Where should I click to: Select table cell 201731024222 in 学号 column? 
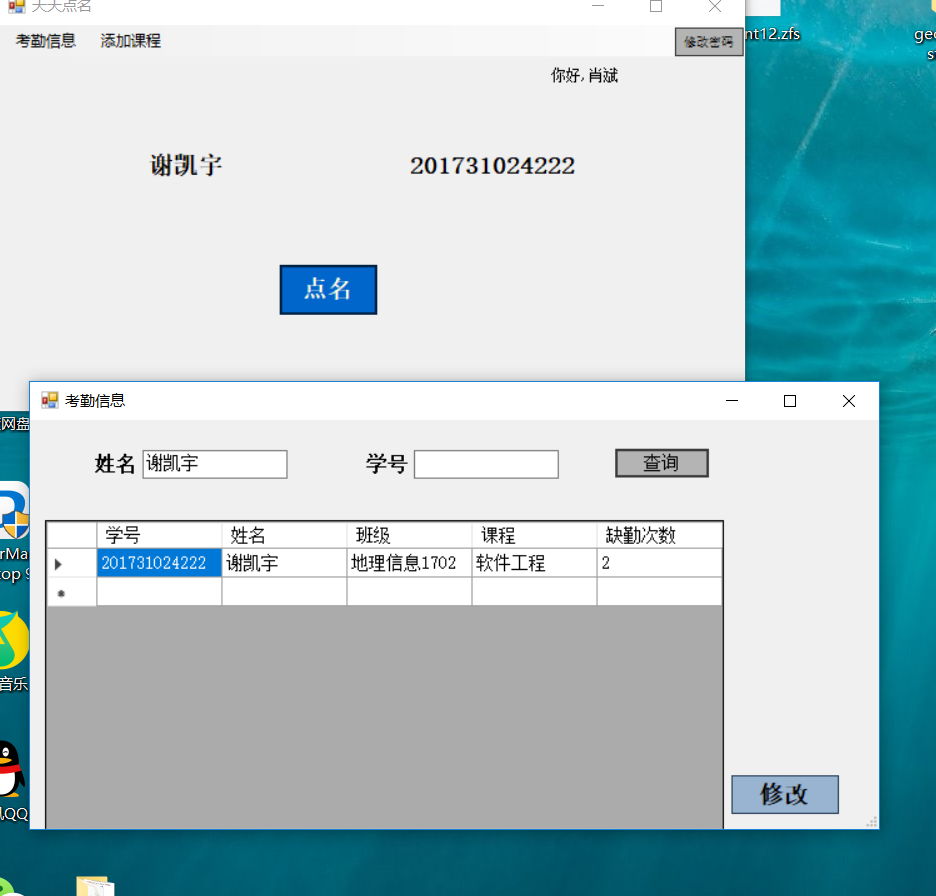coord(159,563)
